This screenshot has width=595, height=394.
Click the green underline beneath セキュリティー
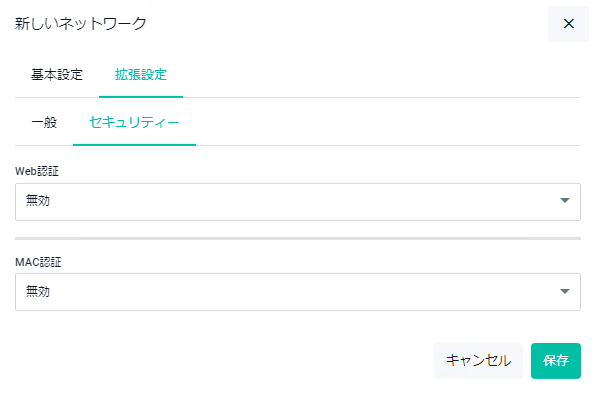pyautogui.click(x=134, y=145)
